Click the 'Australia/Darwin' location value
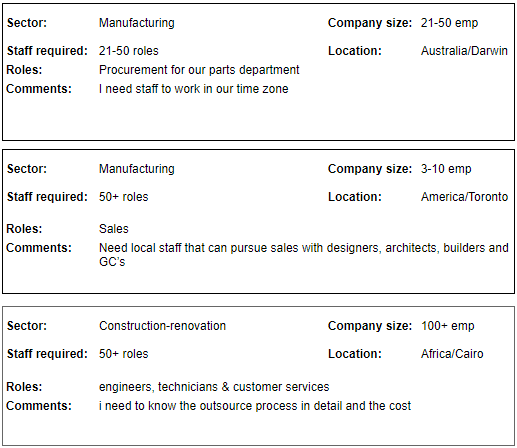 point(464,51)
